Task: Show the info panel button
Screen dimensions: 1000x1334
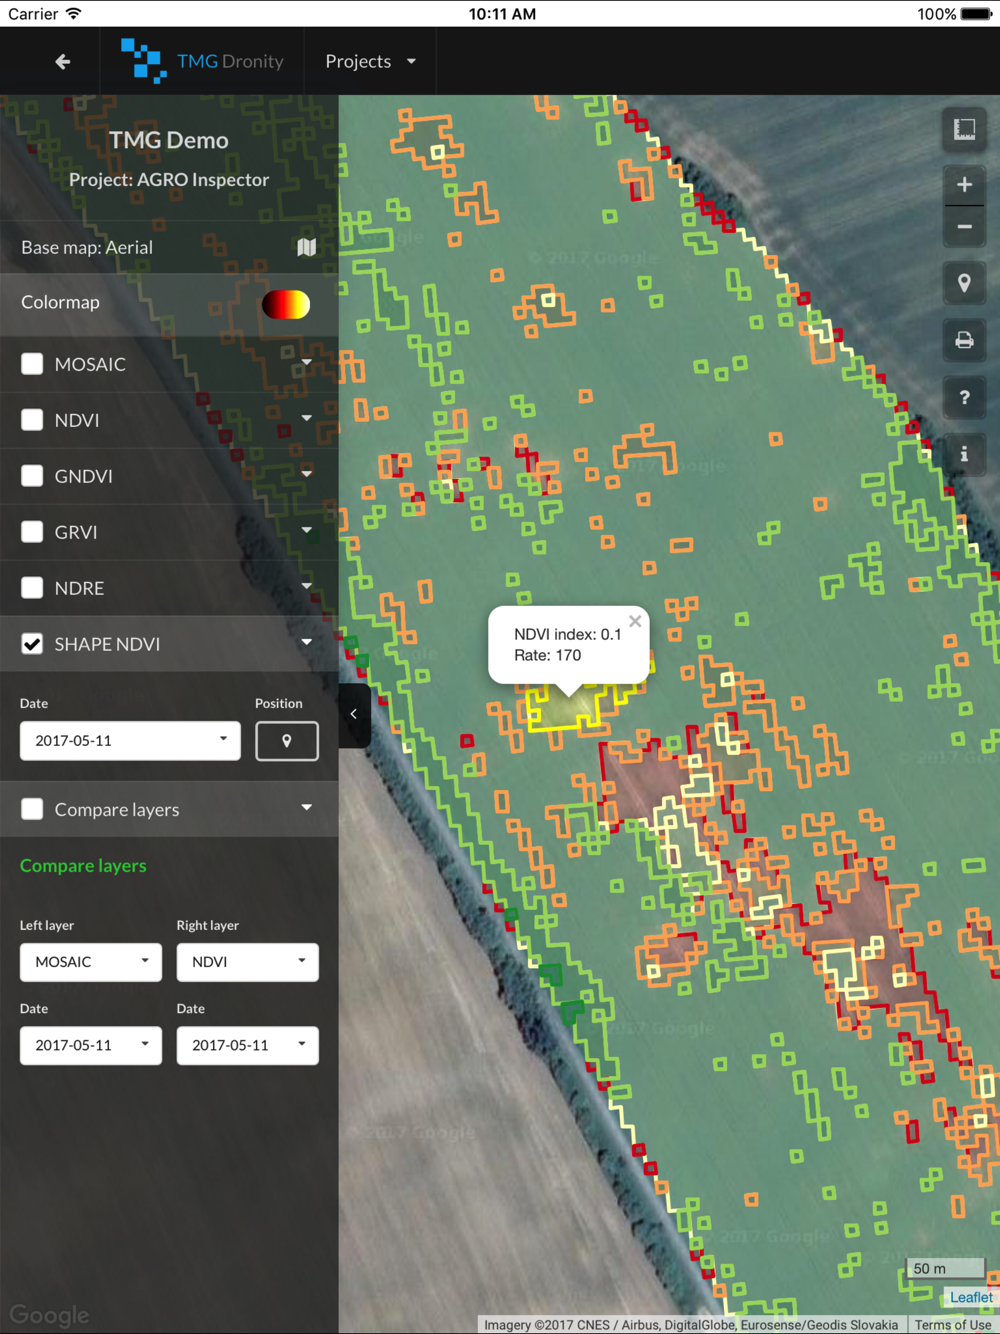Action: coord(964,454)
